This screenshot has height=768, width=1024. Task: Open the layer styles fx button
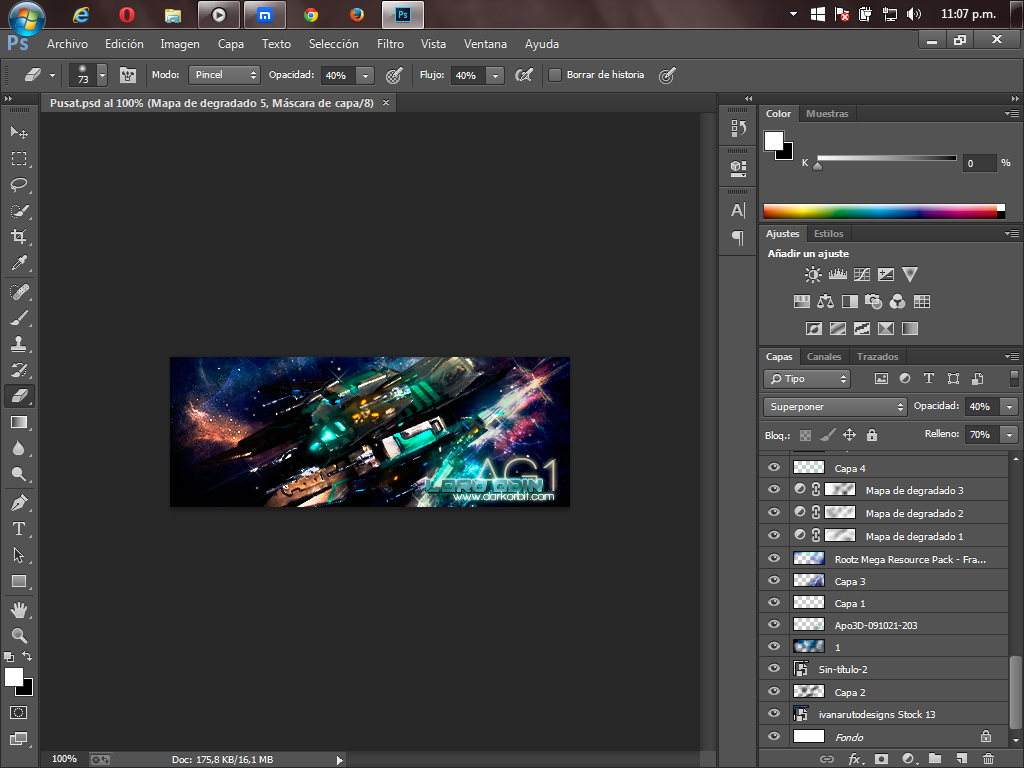(x=854, y=759)
